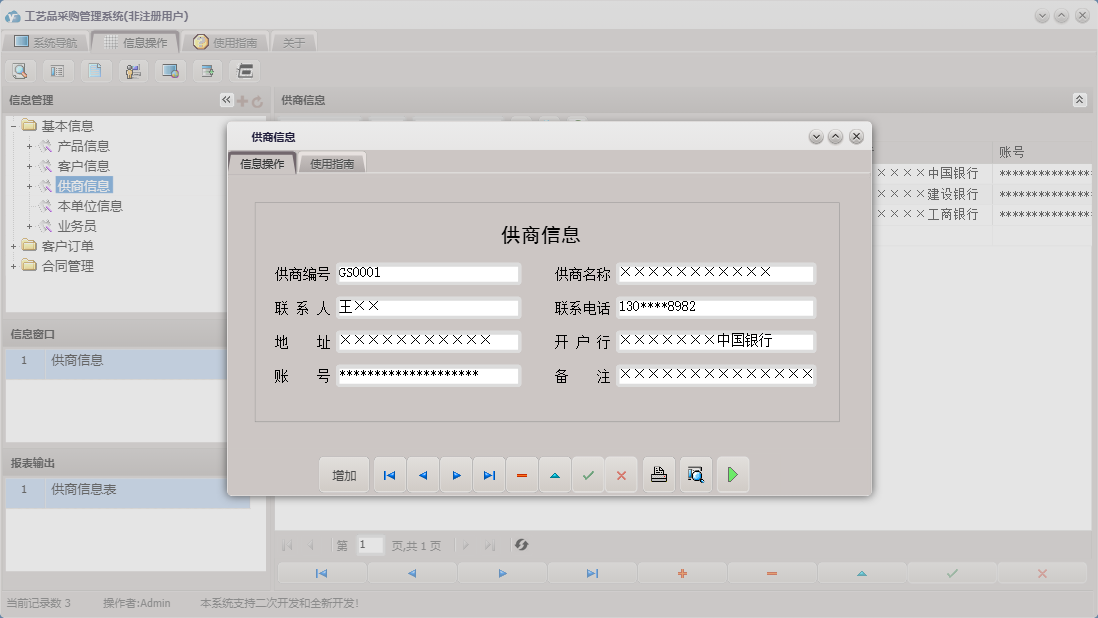Screen dimensions: 1098x618
Task: Click the page number box in pagination
Action: [x=370, y=545]
